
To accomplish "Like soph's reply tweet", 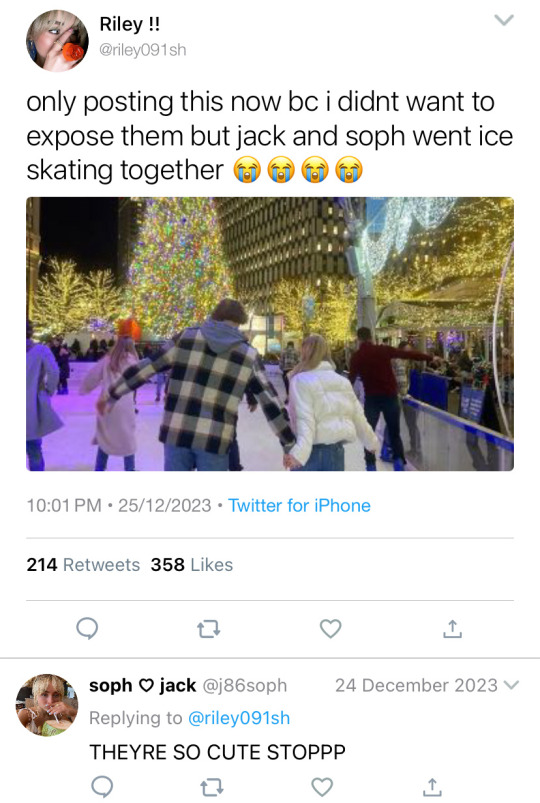I will point(322,787).
